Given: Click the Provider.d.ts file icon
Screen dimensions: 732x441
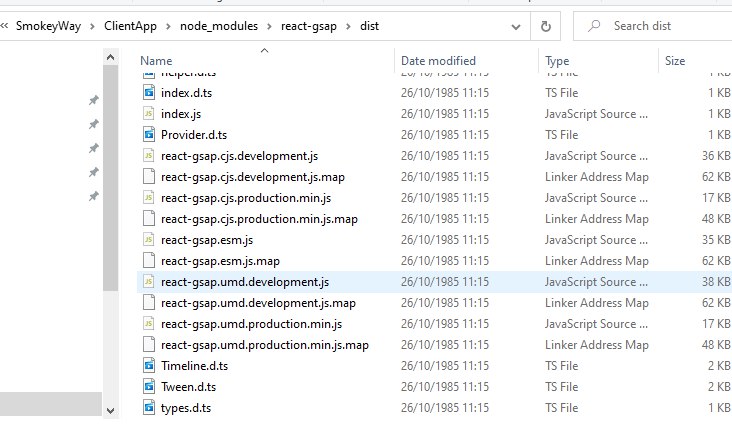Looking at the screenshot, I should pyautogui.click(x=148, y=134).
